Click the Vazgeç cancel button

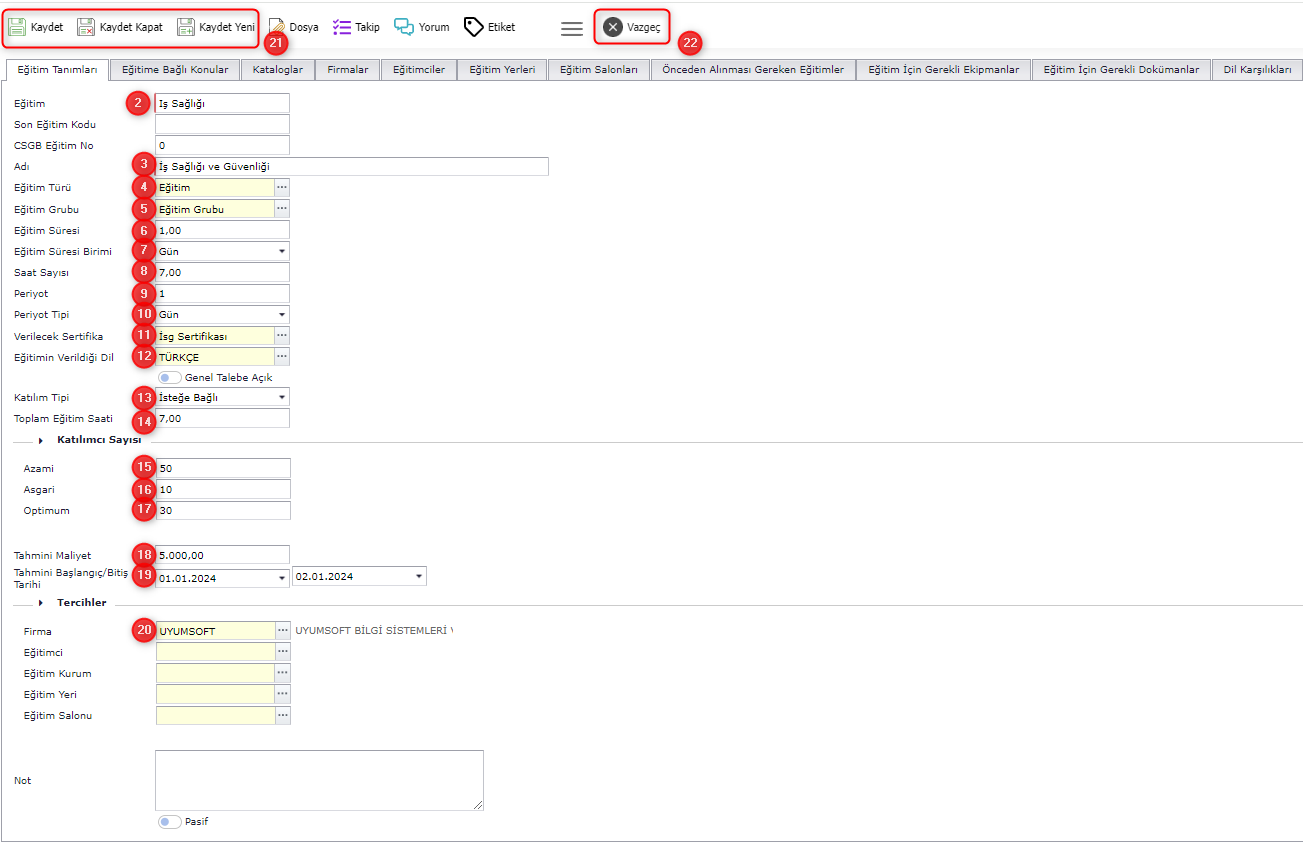[632, 27]
